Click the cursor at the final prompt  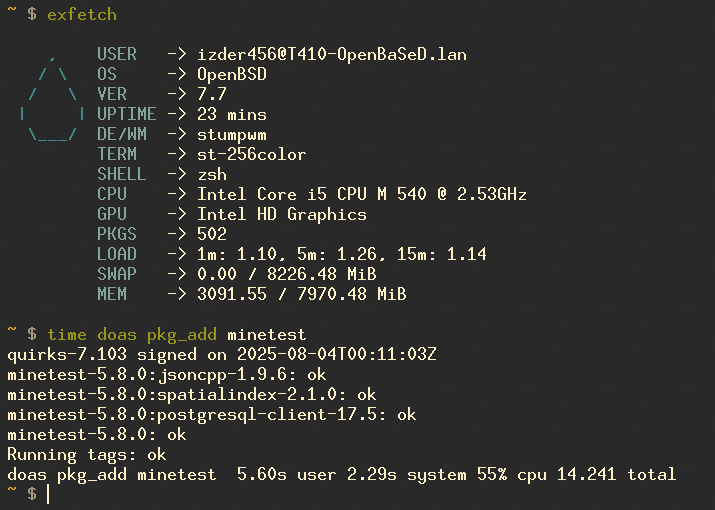click(x=48, y=494)
